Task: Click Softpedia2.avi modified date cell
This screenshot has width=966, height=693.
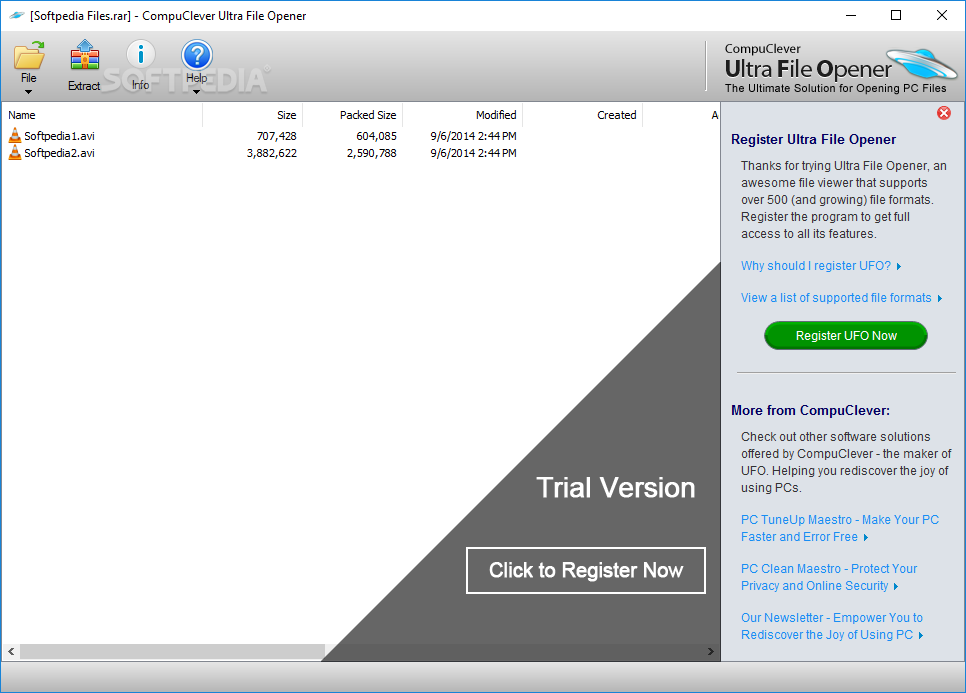Action: 473,153
